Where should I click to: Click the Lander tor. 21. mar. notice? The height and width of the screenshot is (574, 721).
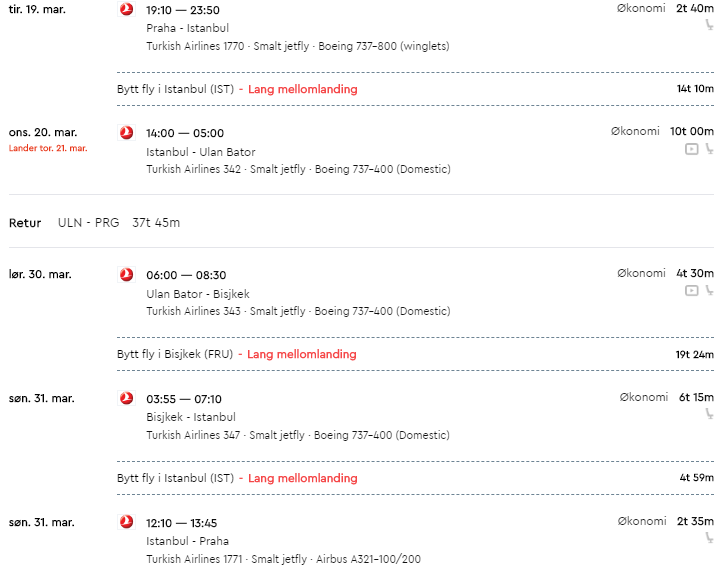tap(48, 148)
